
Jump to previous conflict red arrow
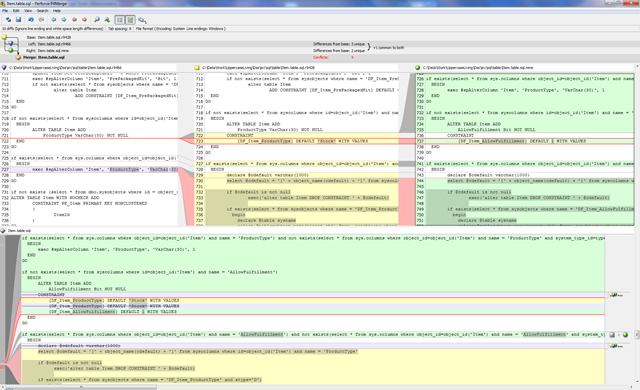tap(74, 20)
